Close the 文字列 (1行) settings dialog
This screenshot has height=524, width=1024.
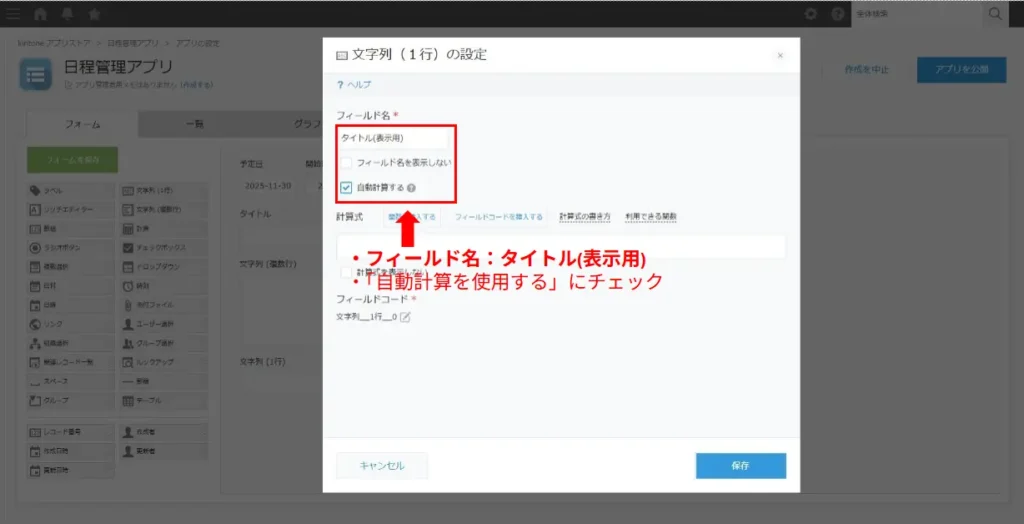[x=780, y=56]
